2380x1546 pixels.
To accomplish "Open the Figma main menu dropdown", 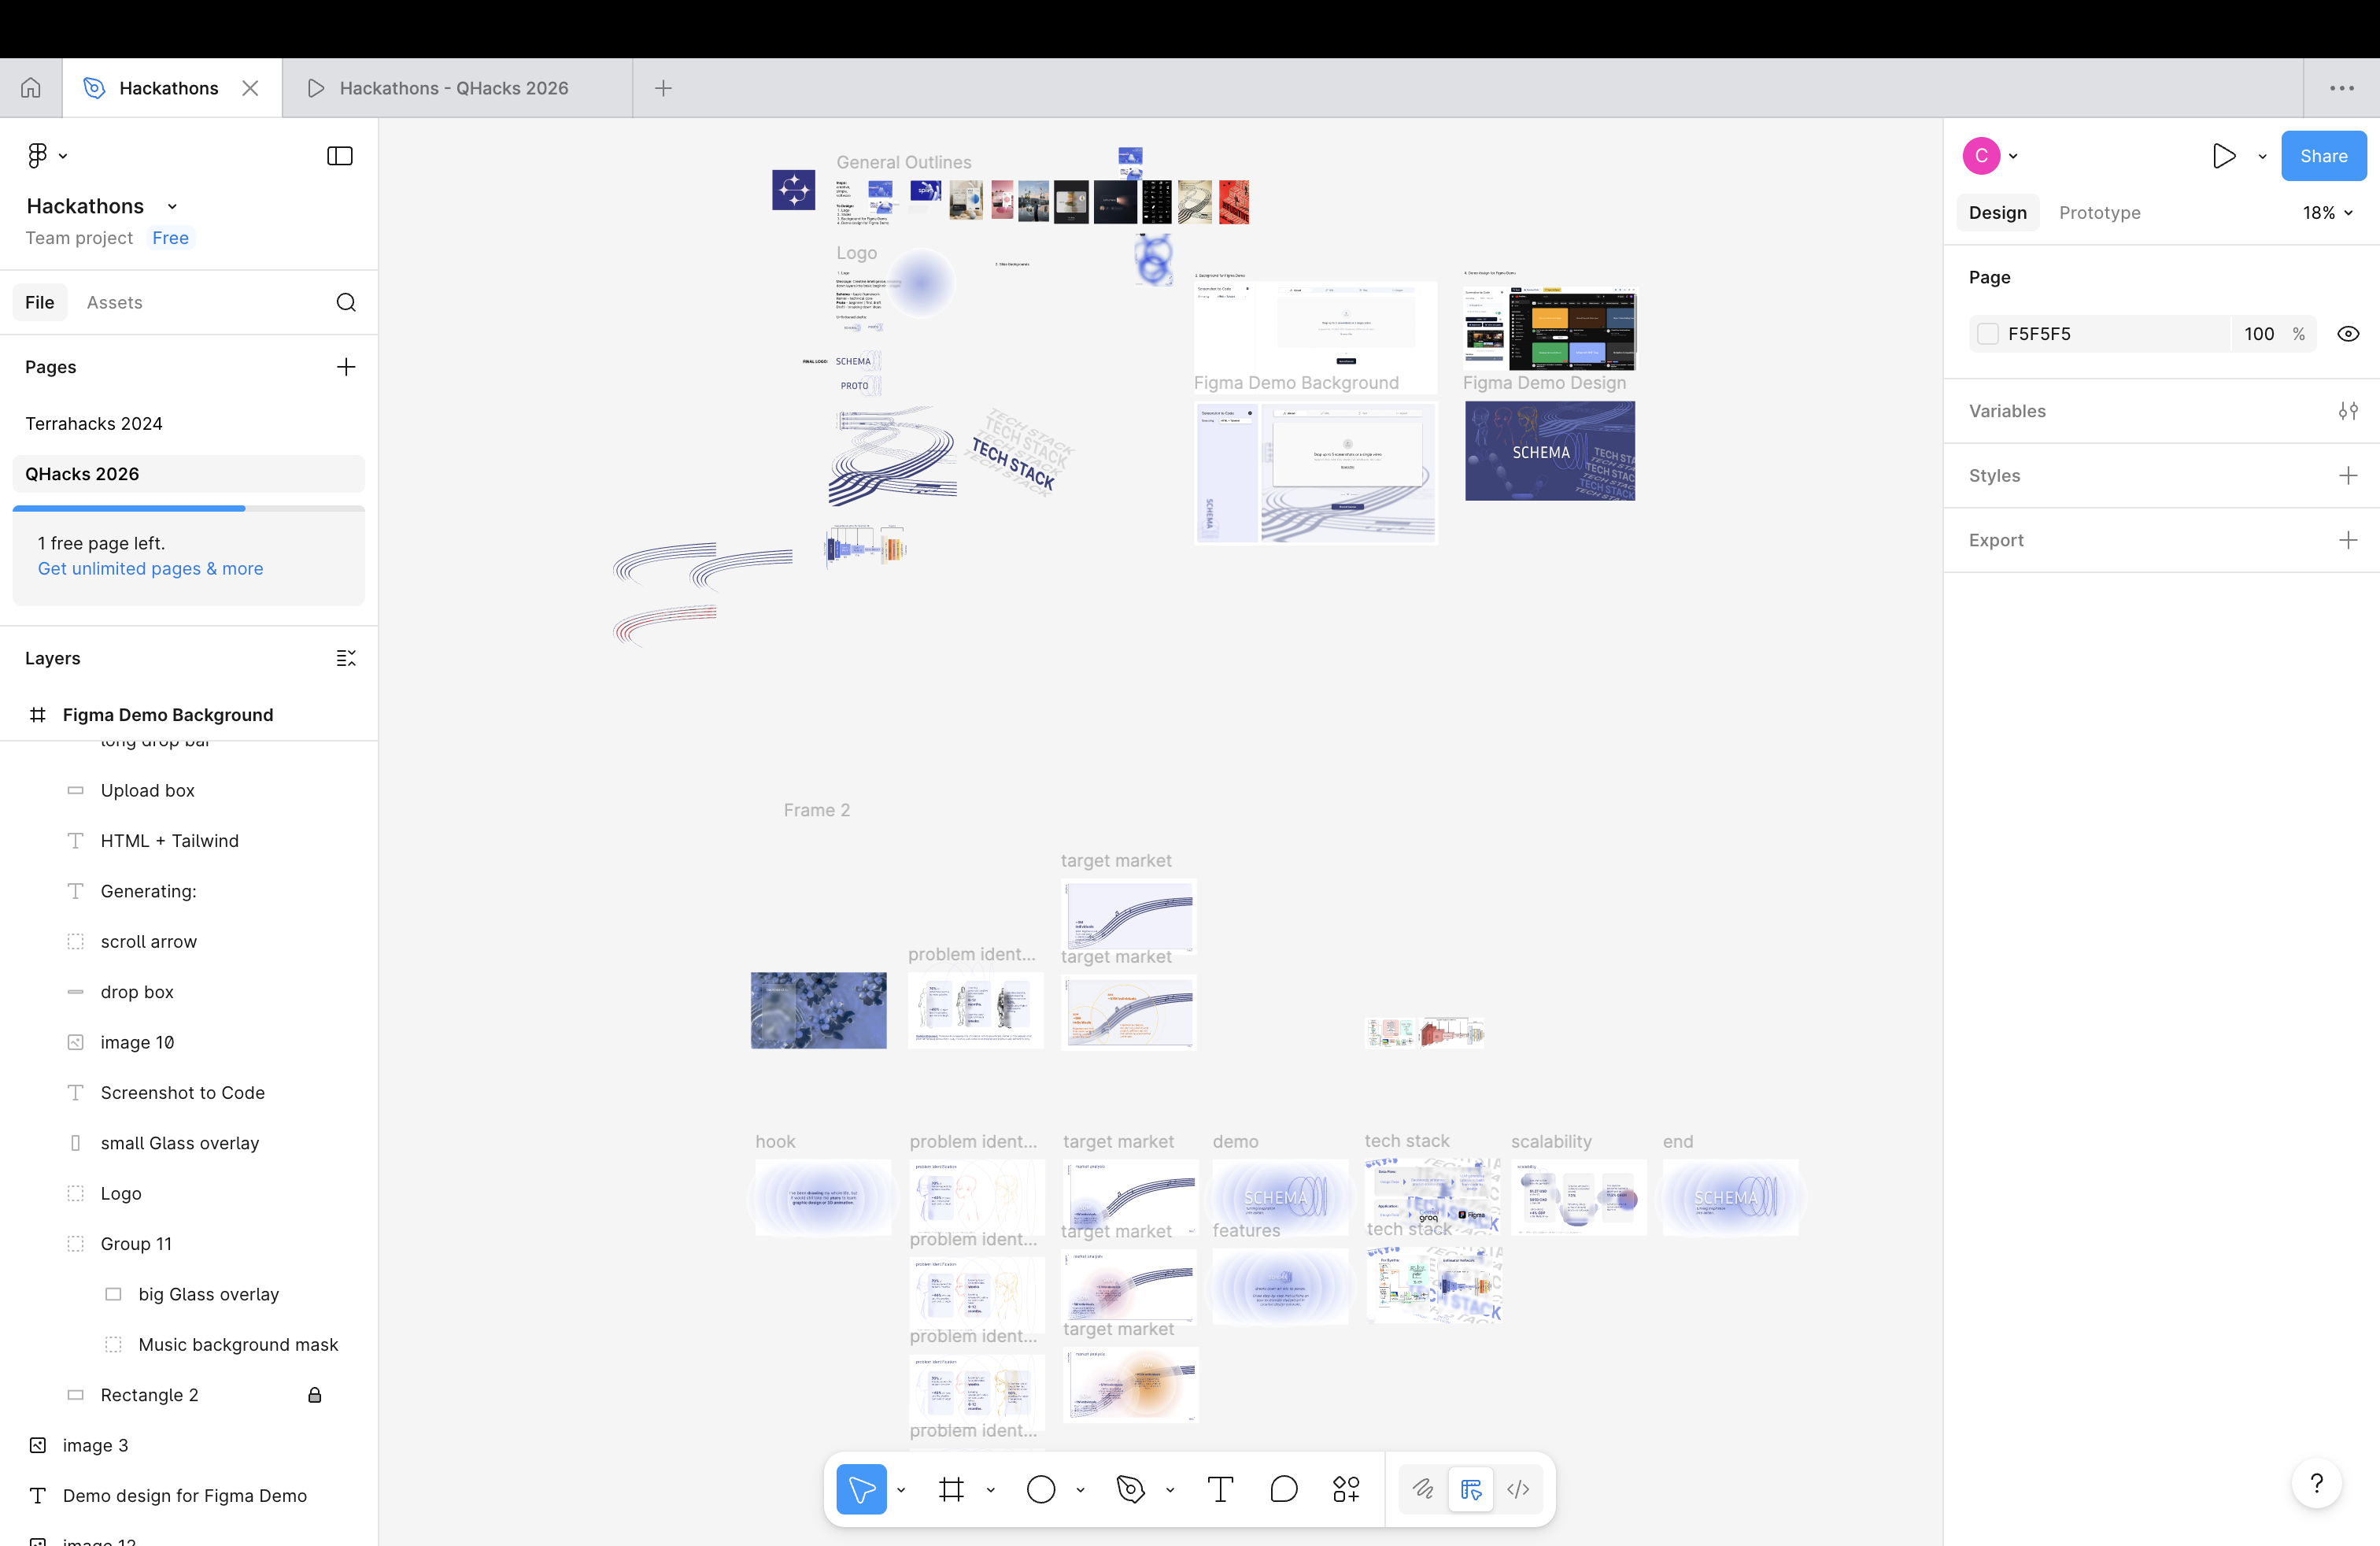I will (46, 156).
